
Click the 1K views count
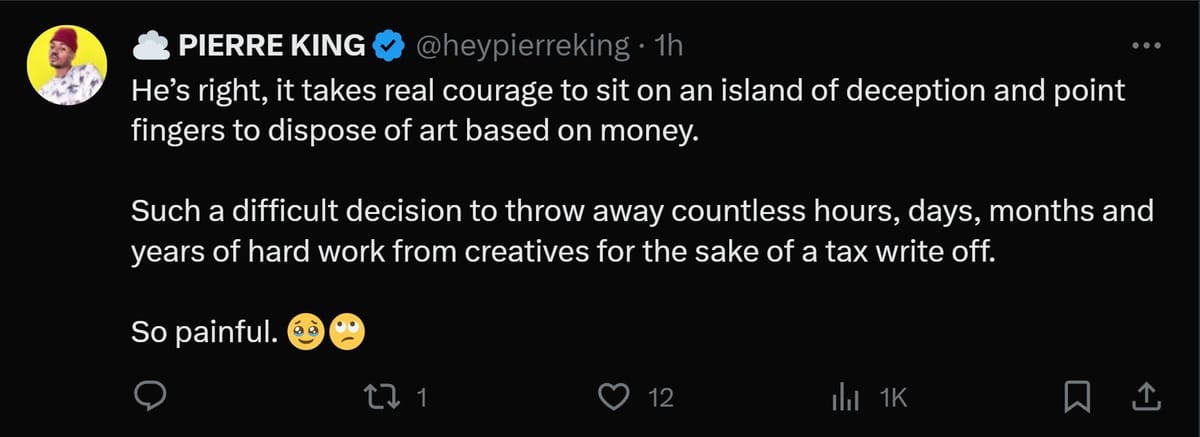(x=892, y=398)
